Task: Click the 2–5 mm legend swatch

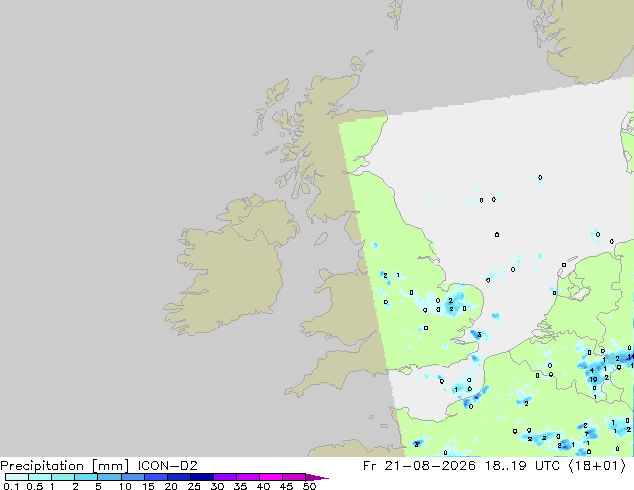Action: tap(87, 477)
